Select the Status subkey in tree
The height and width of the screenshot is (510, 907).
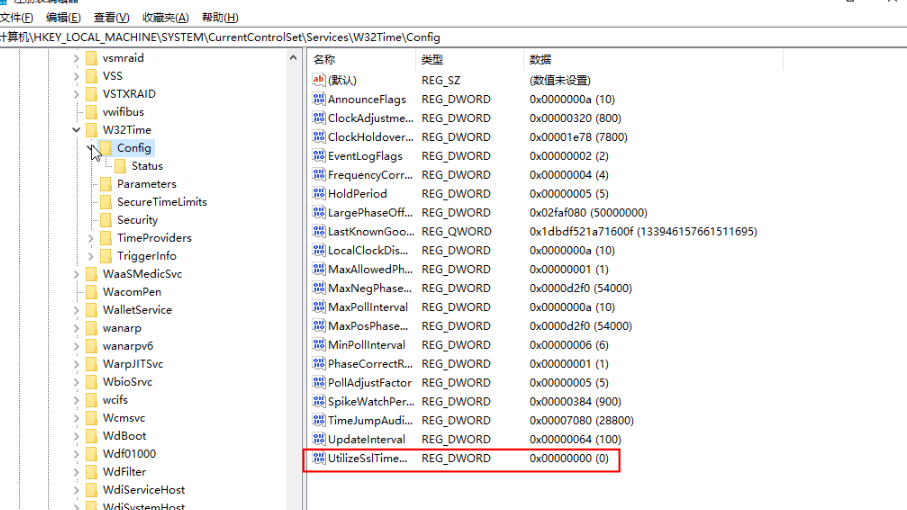(146, 166)
